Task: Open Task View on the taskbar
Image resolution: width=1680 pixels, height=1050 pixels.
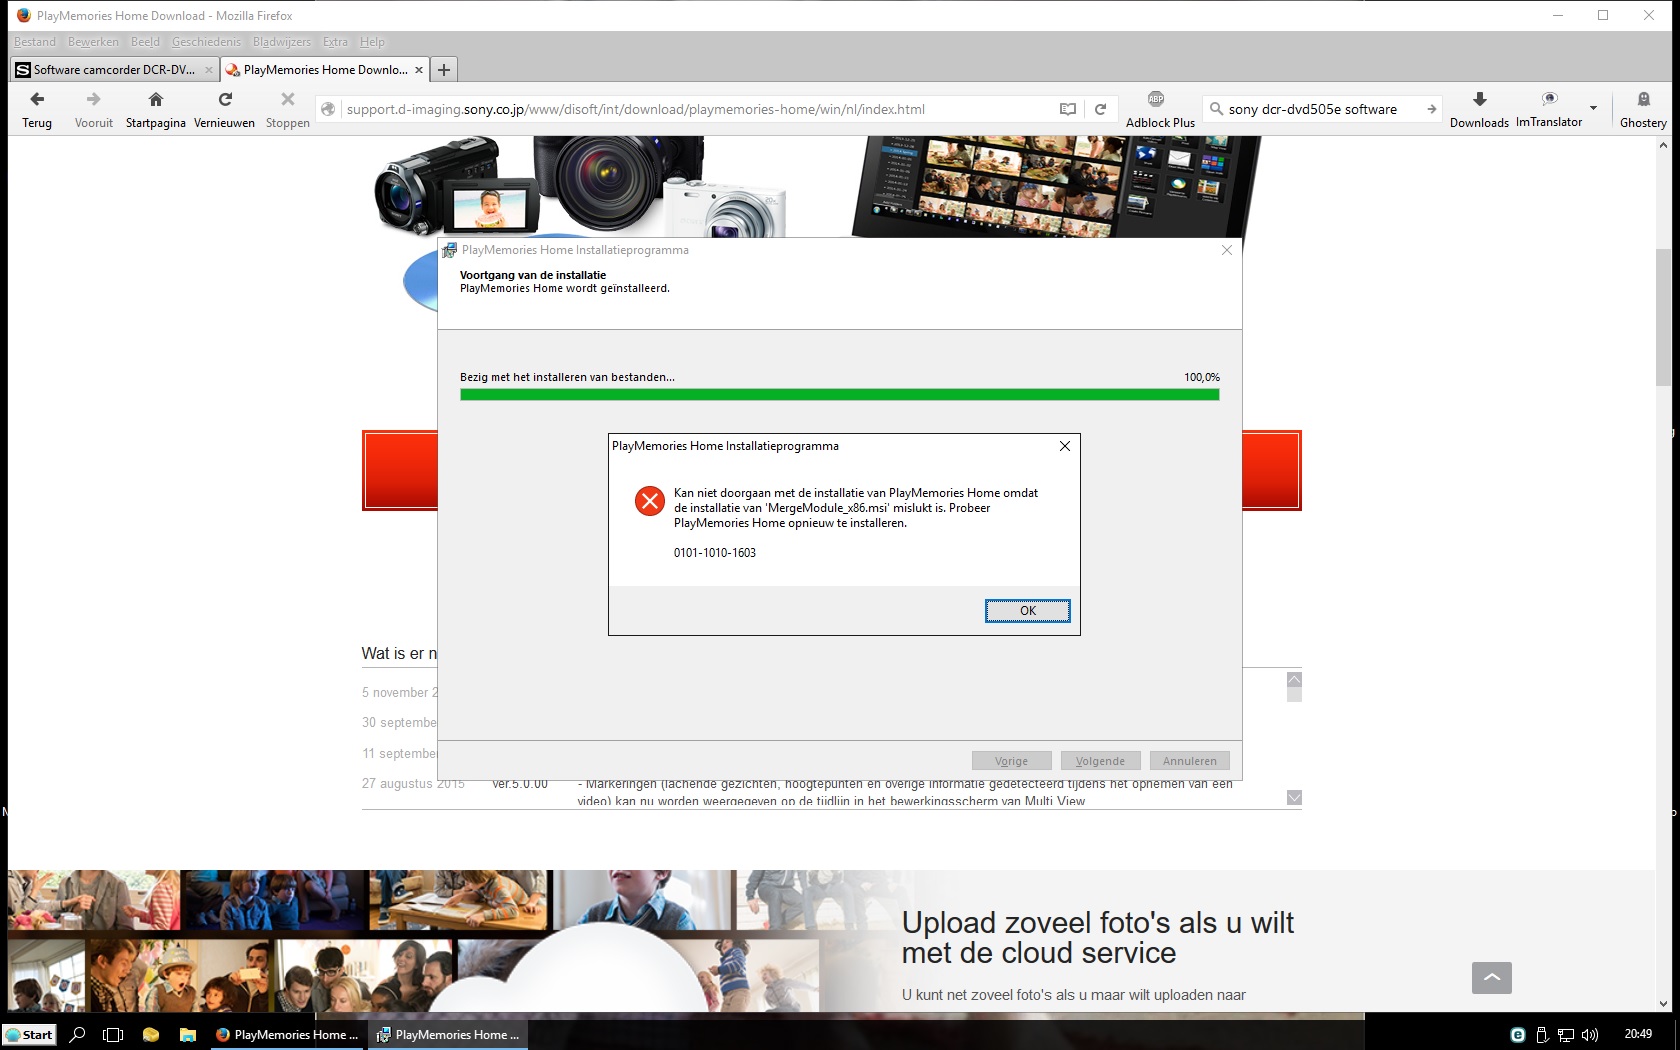Action: pos(113,1034)
